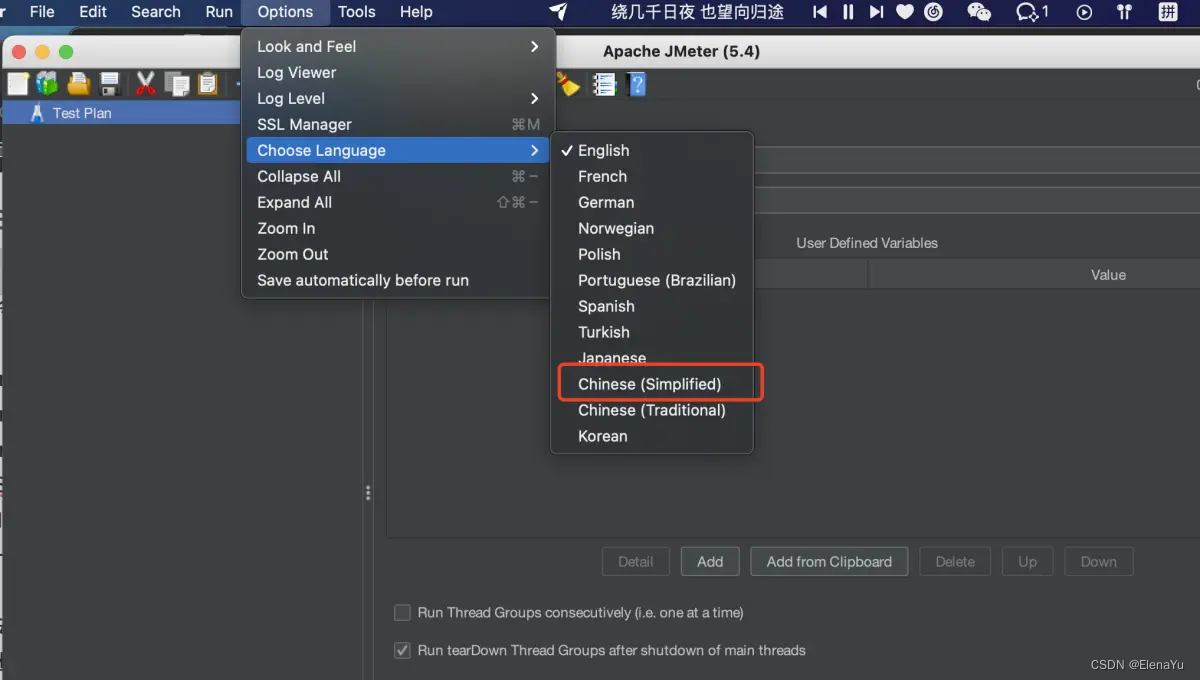Open the Function Helper list icon
The height and width of the screenshot is (680, 1200).
[604, 84]
